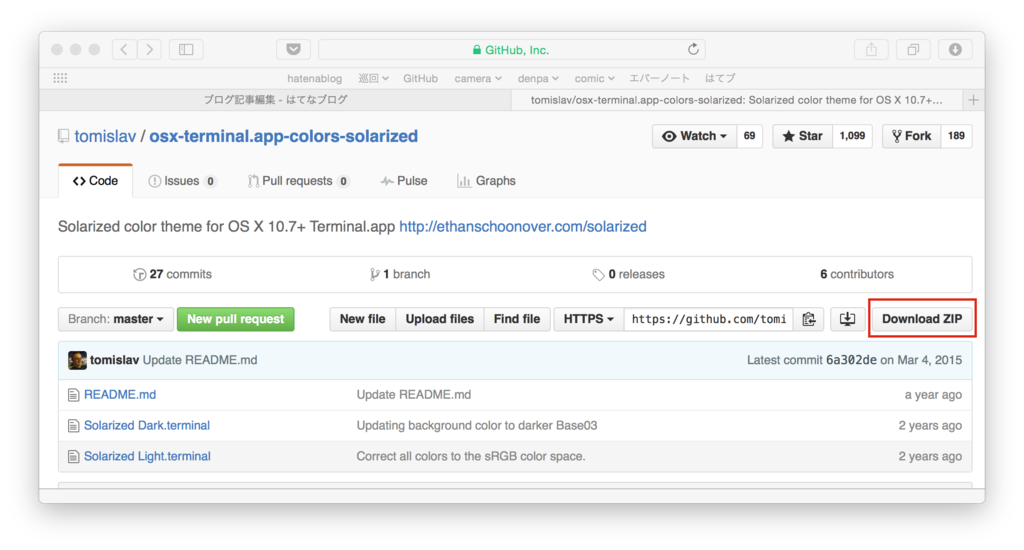Click the Download ZIP button
The width and height of the screenshot is (1024, 550).
pos(922,319)
